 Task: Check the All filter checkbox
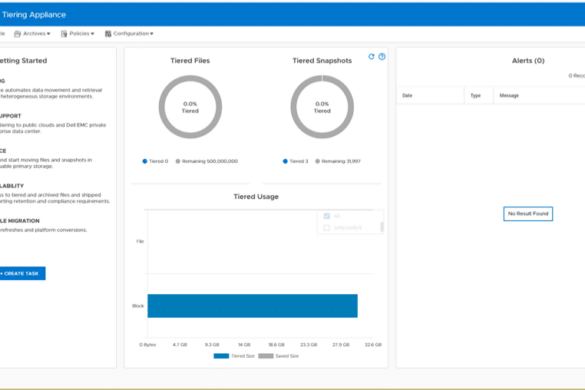click(x=327, y=216)
